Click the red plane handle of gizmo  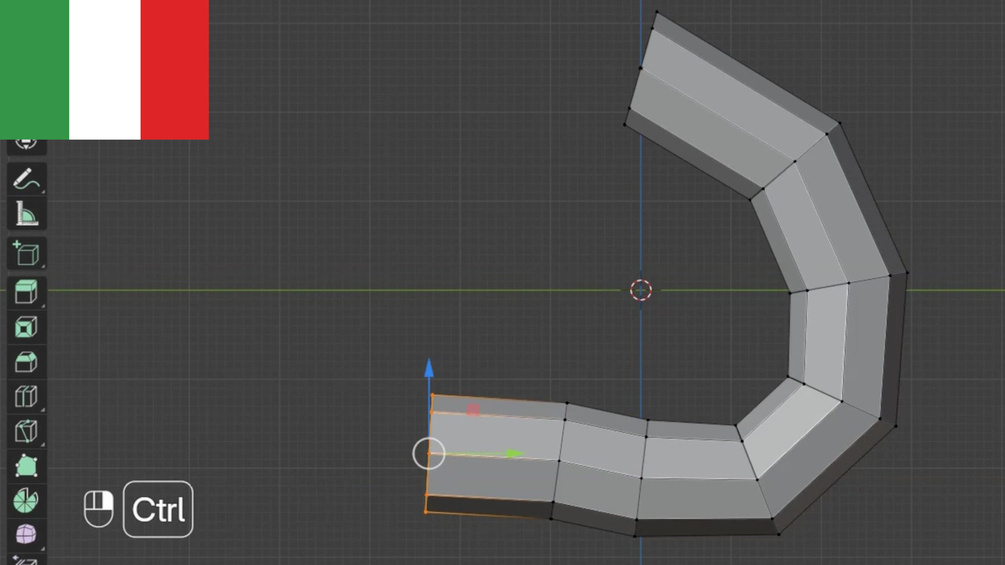(x=473, y=409)
